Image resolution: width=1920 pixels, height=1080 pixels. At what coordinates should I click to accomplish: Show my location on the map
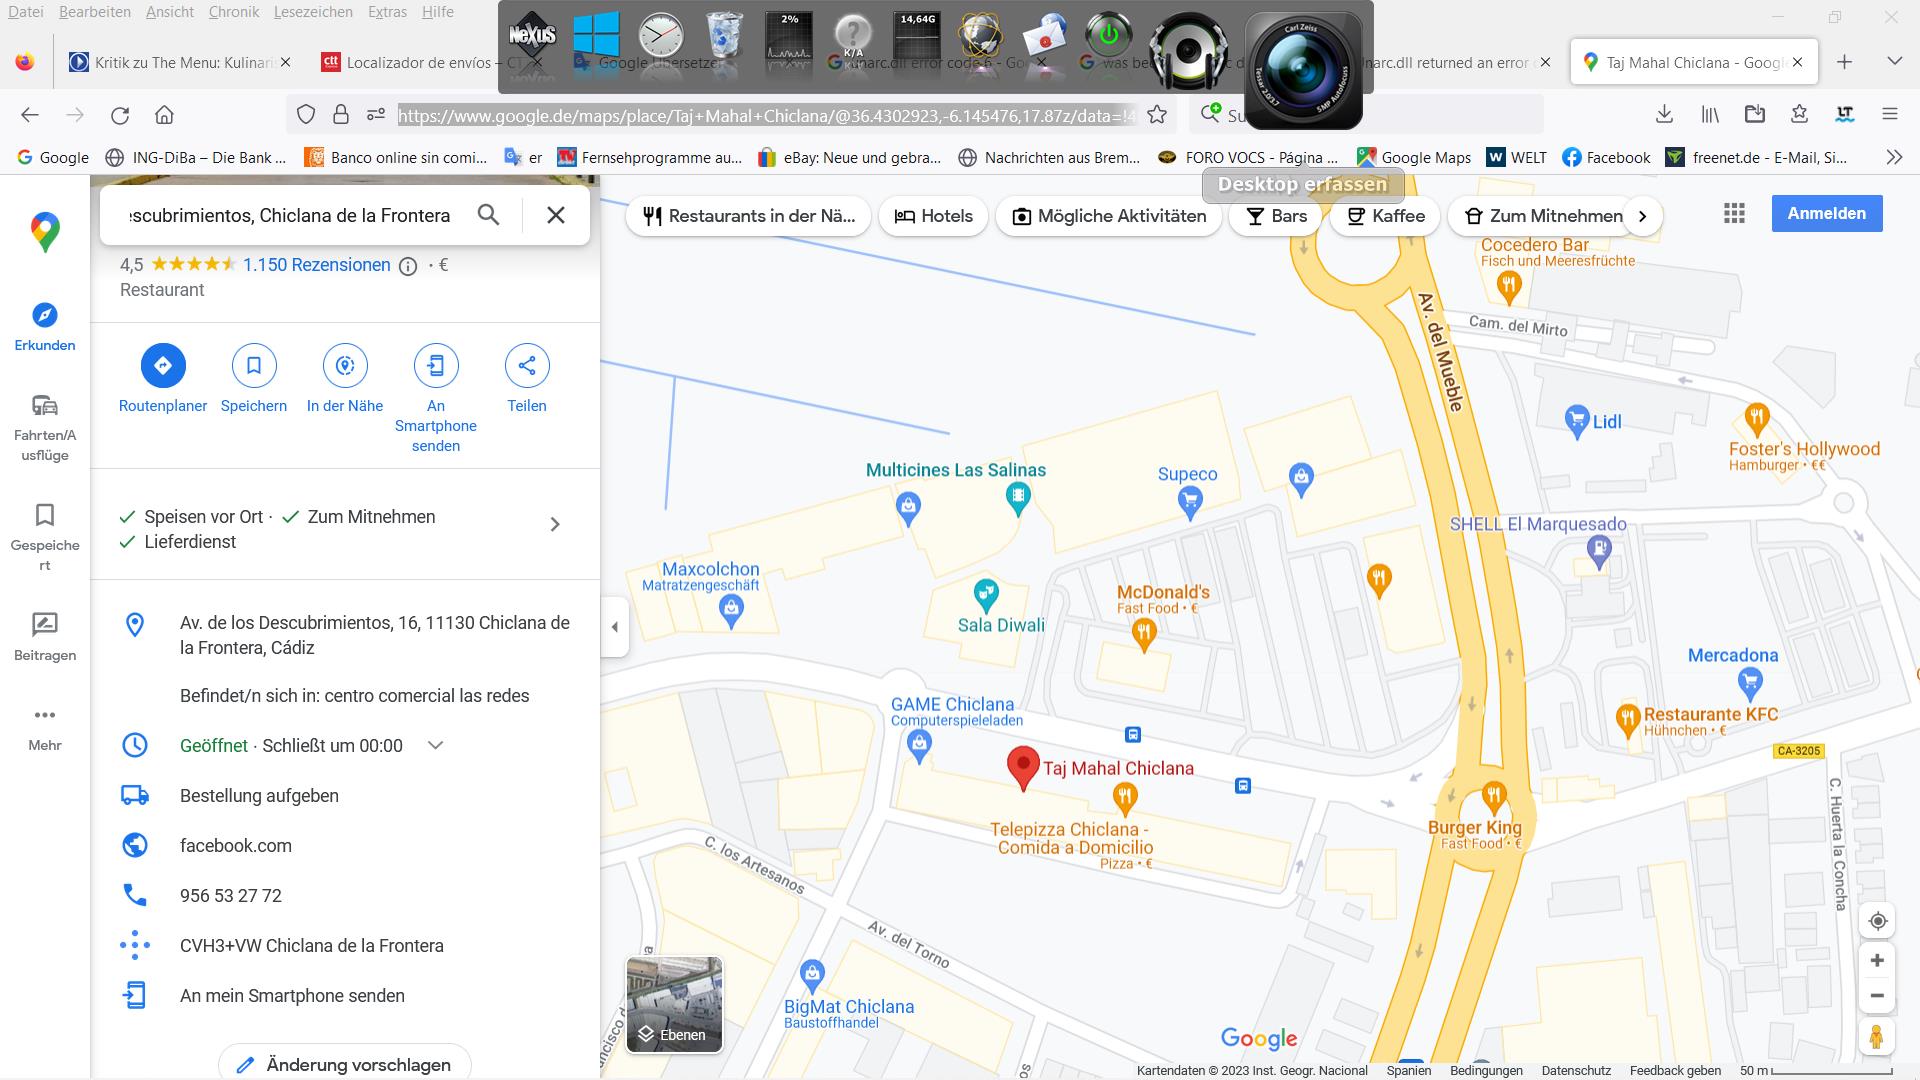[x=1877, y=921]
